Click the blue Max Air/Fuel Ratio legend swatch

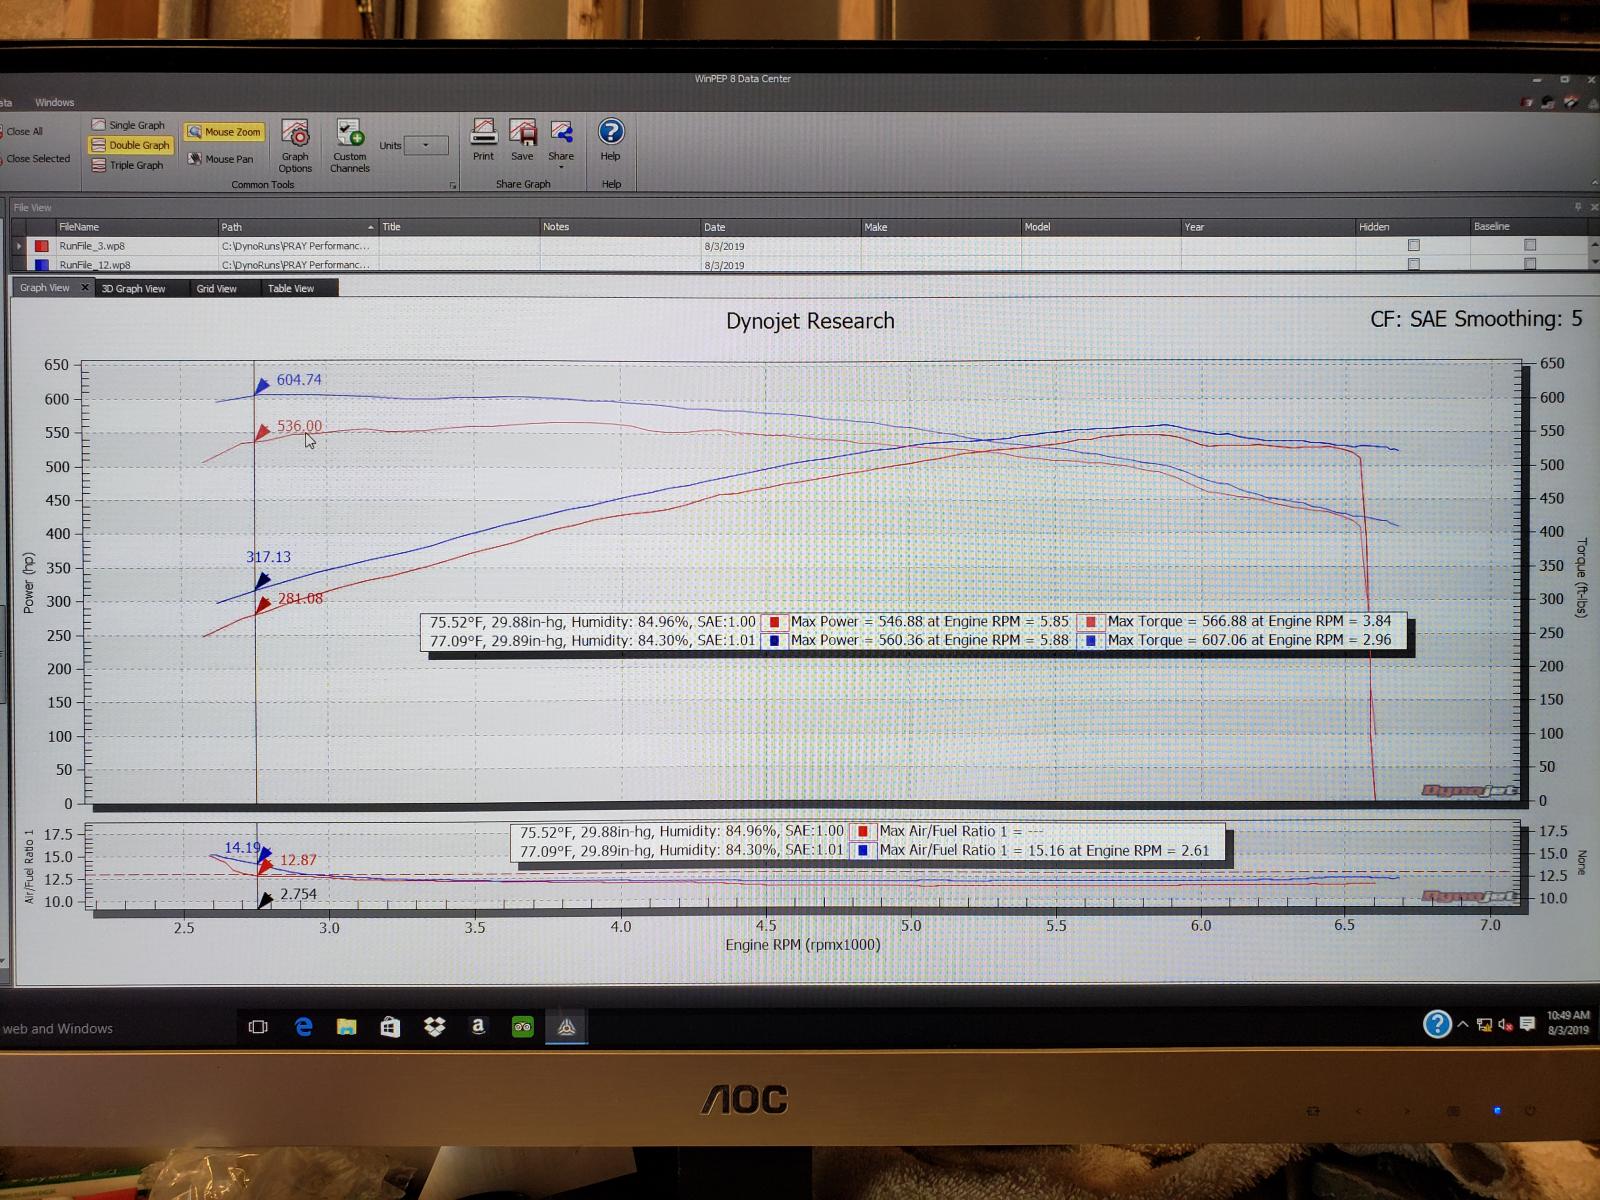click(x=862, y=851)
